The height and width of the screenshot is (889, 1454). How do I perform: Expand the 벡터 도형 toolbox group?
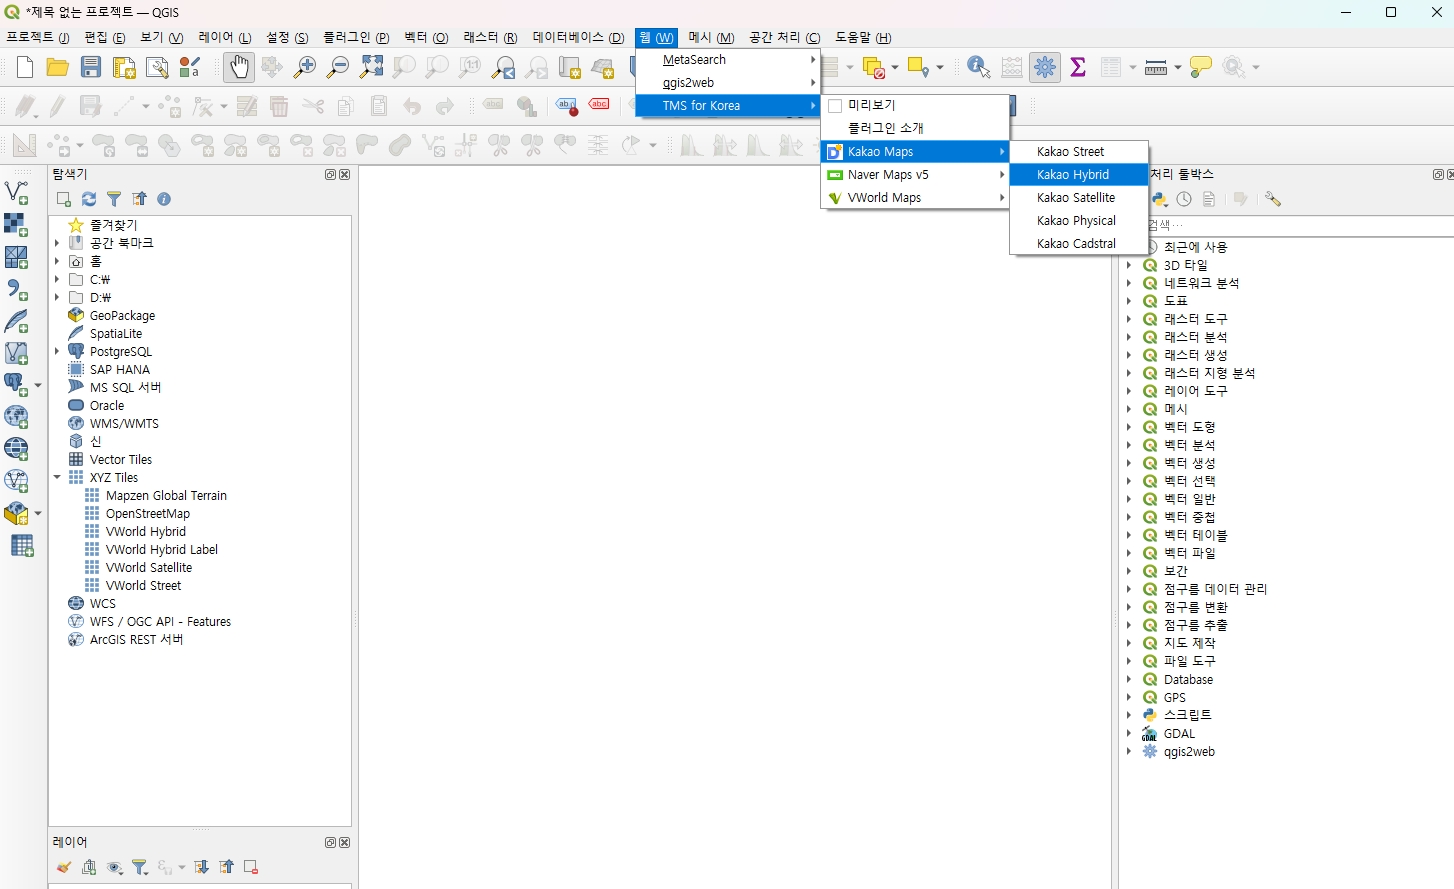(1130, 427)
